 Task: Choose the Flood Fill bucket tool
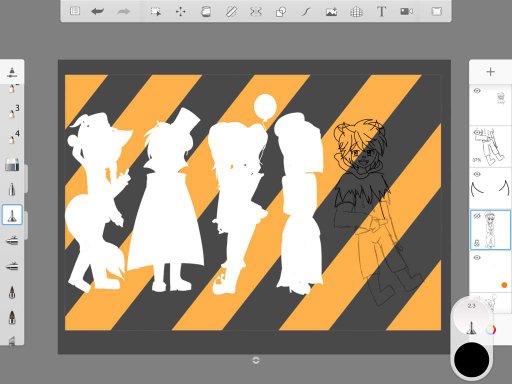206,12
